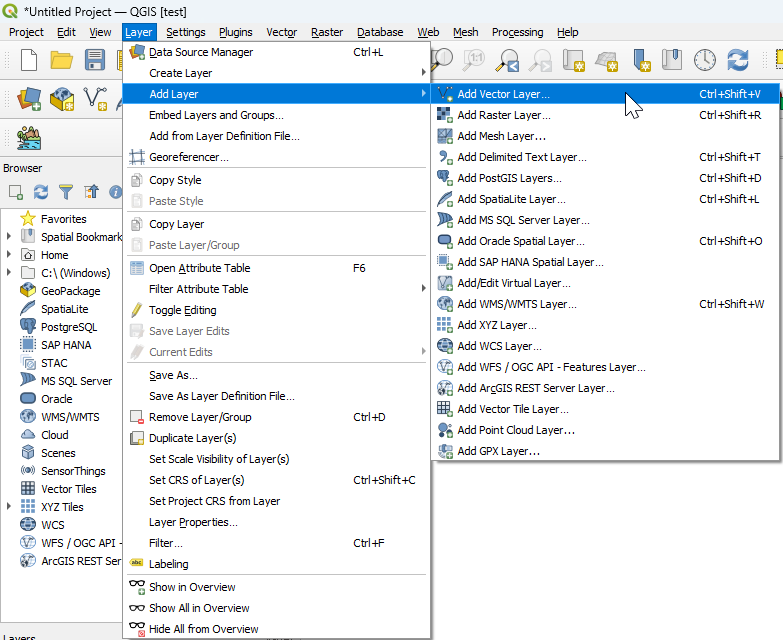Open the Filter Attribute Table submenu
The width and height of the screenshot is (783, 640).
pos(198,289)
